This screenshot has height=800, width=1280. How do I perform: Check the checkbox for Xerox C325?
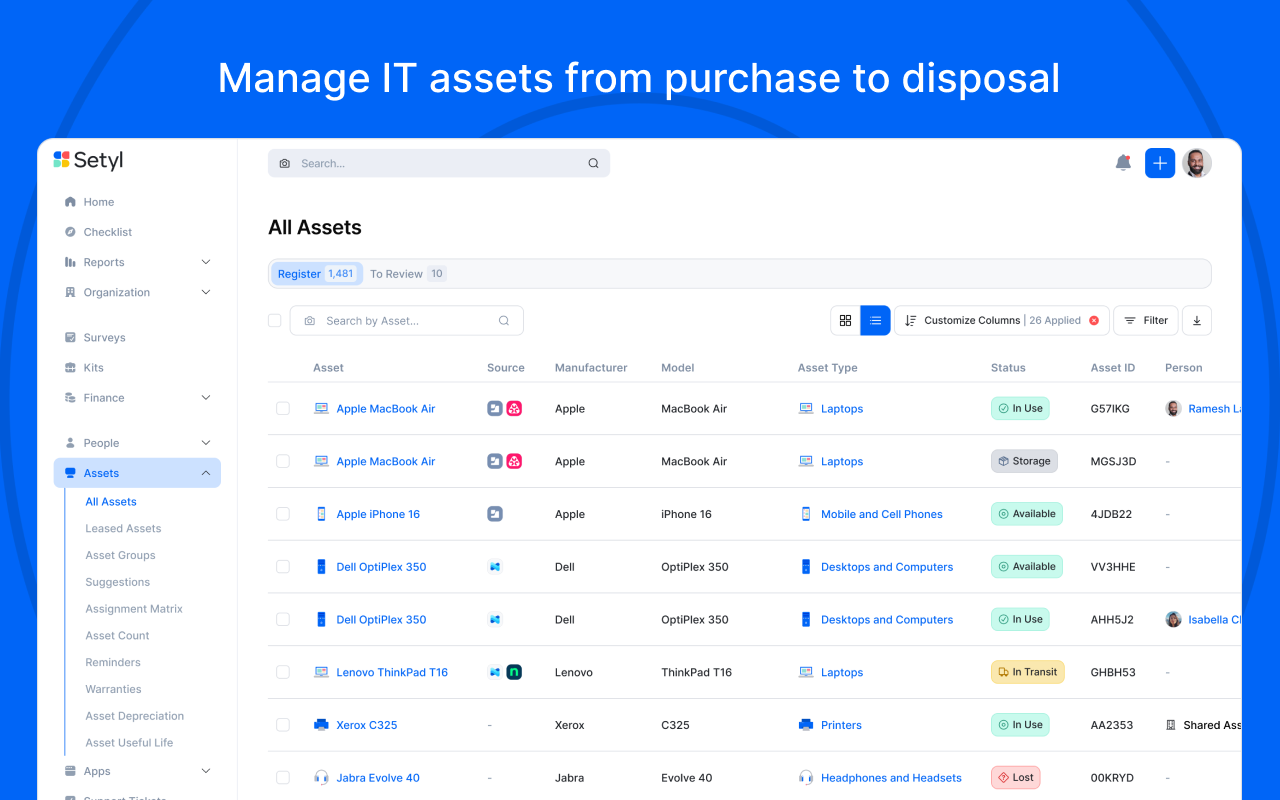point(283,724)
